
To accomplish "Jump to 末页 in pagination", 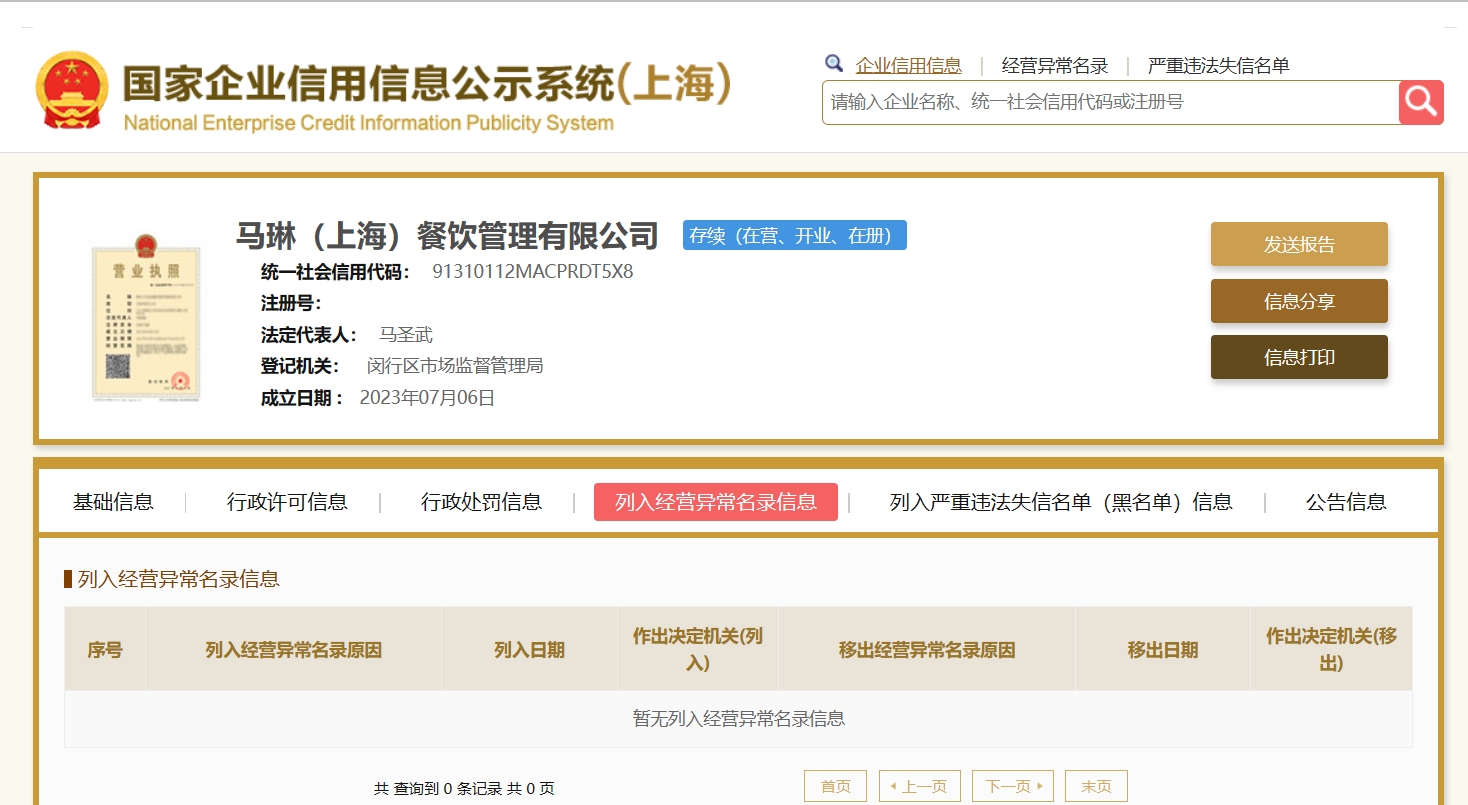I will click(1096, 786).
